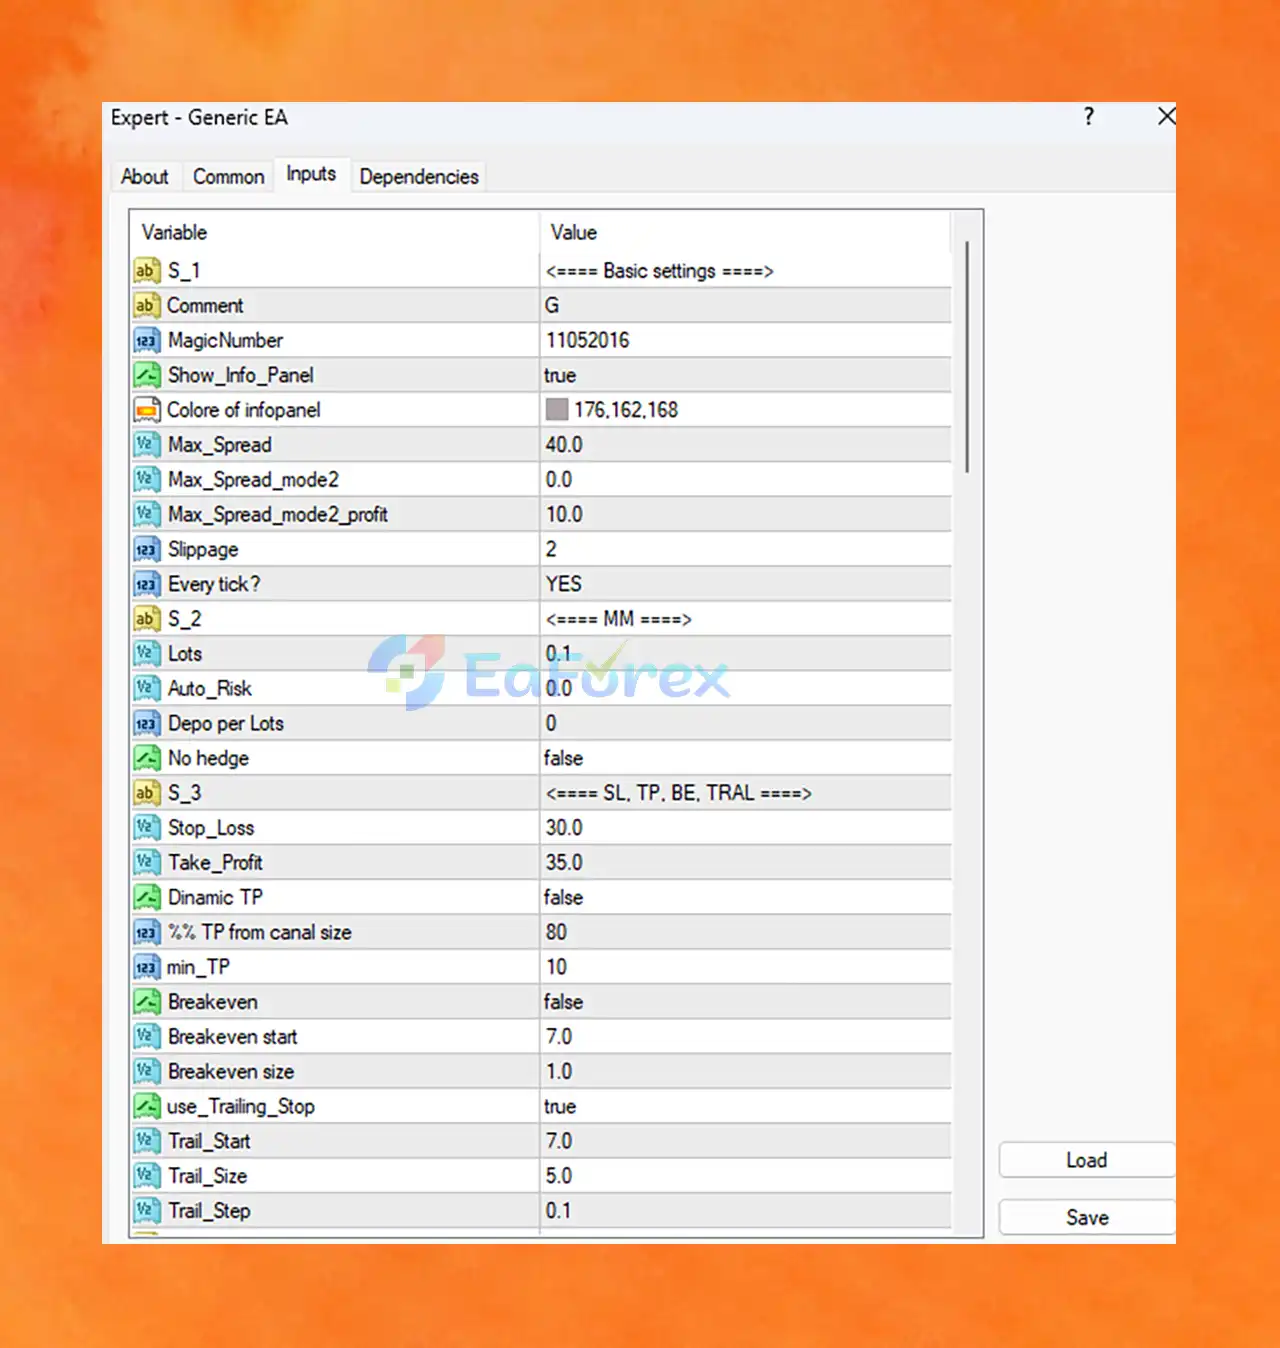Click the color icon beside Colore of infopanel
The width and height of the screenshot is (1280, 1348).
pos(146,410)
